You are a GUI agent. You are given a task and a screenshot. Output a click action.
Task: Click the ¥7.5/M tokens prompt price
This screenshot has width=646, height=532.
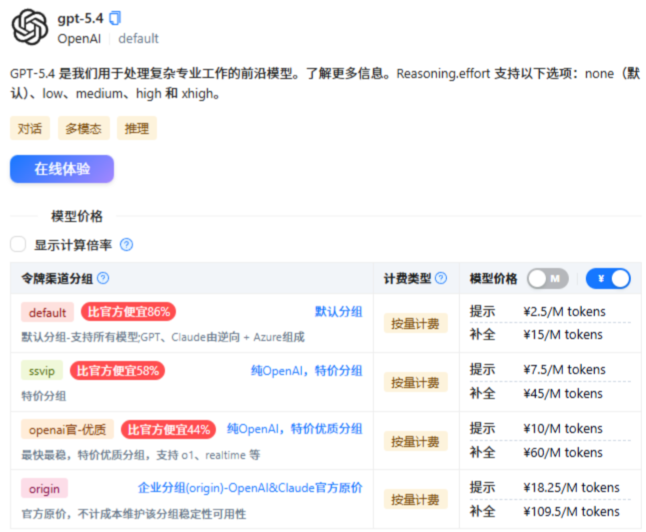(564, 370)
